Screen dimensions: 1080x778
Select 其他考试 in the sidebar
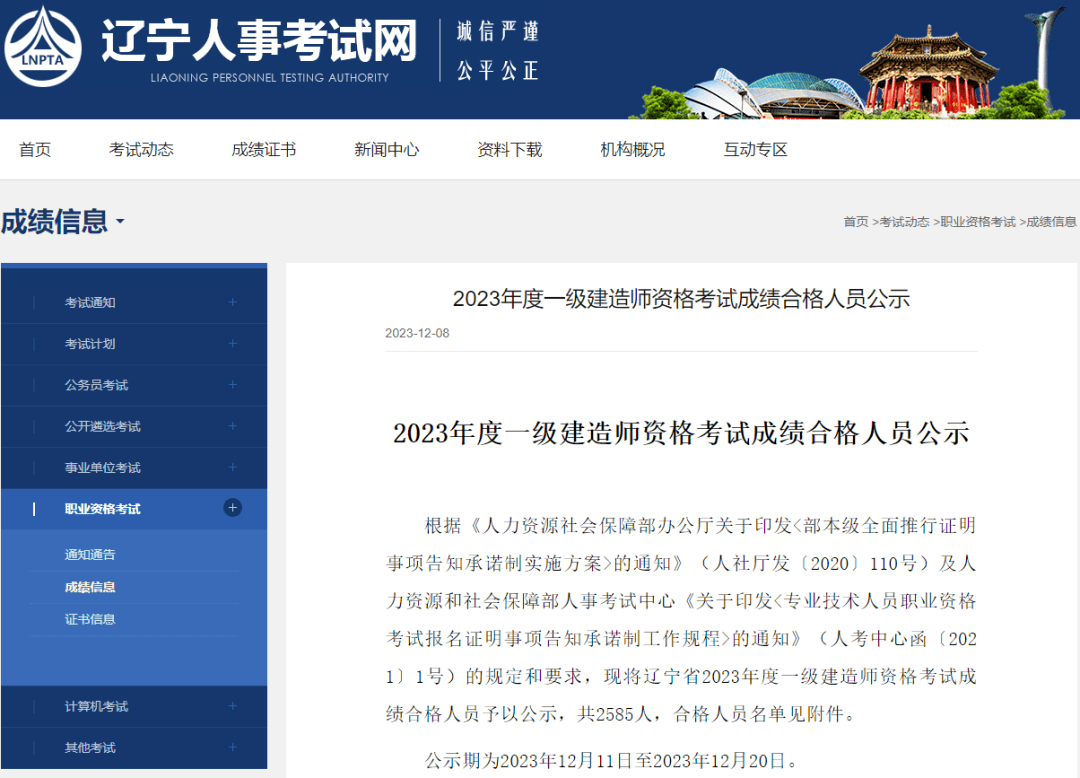coord(90,748)
